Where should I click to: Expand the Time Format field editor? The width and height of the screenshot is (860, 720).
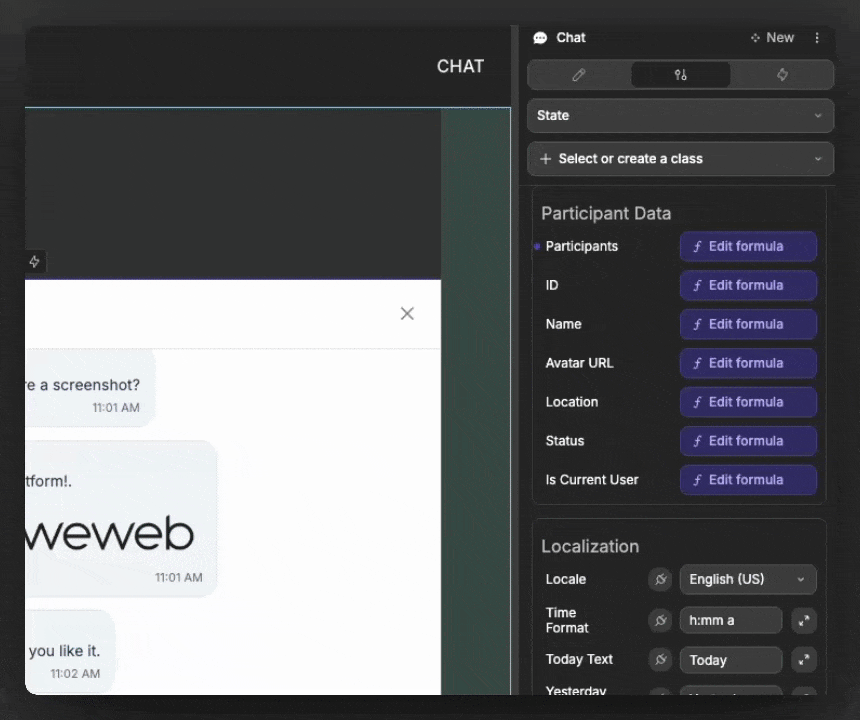[x=804, y=621]
